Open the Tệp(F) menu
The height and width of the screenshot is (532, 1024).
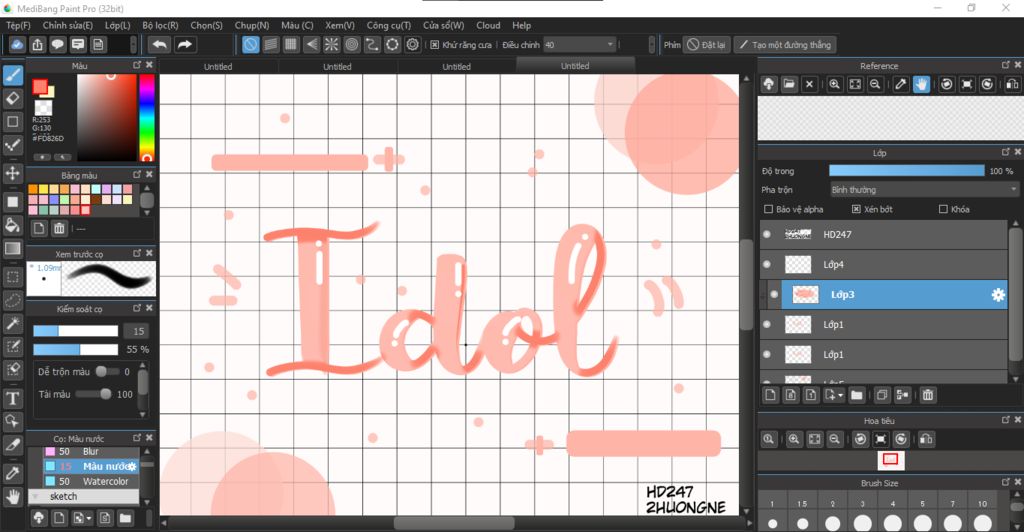coord(18,25)
